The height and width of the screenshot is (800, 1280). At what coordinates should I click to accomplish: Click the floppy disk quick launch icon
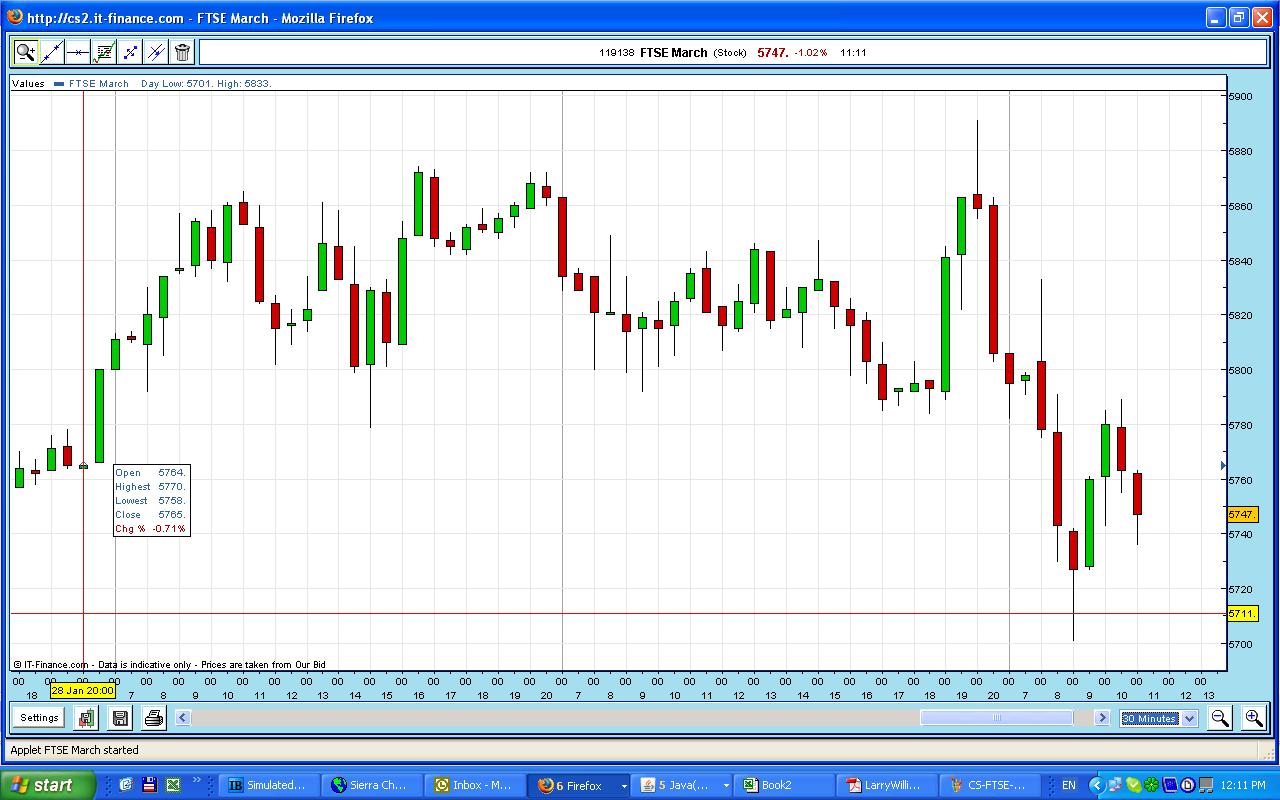coord(150,785)
